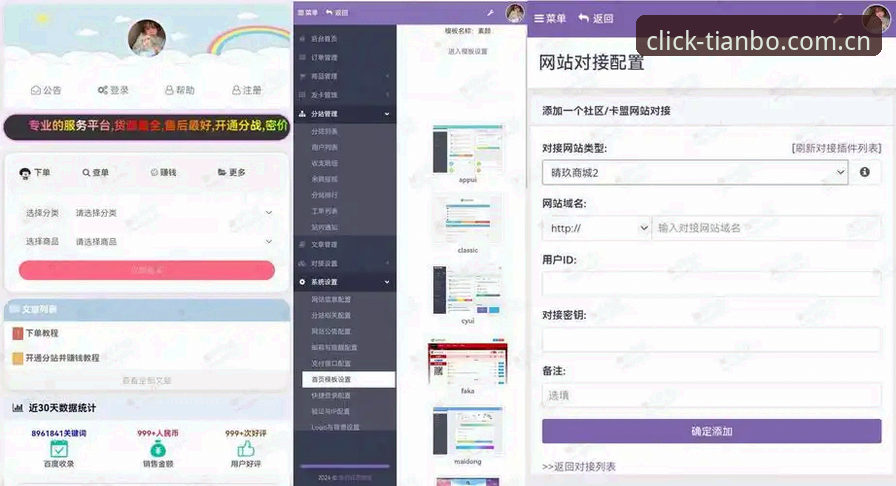Switch to the 赚钱 earn money tab
The width and height of the screenshot is (896, 486).
point(163,173)
